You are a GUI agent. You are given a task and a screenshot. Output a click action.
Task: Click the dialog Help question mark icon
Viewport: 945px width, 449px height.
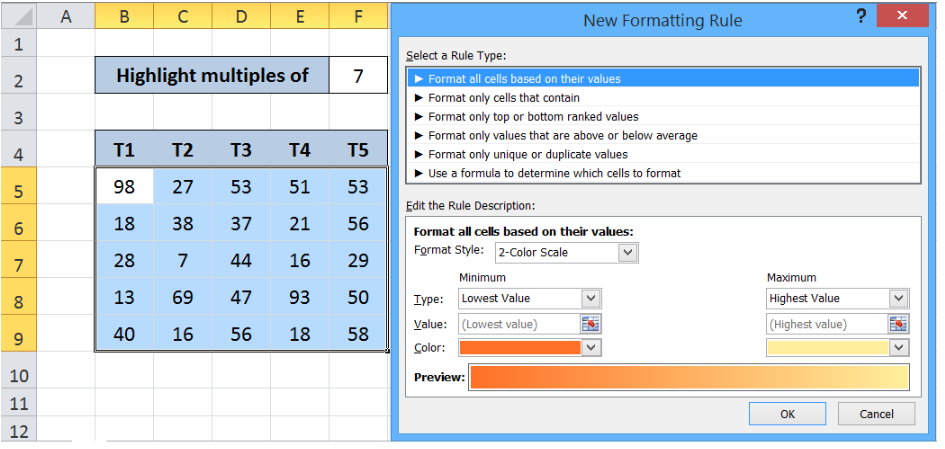click(x=861, y=16)
